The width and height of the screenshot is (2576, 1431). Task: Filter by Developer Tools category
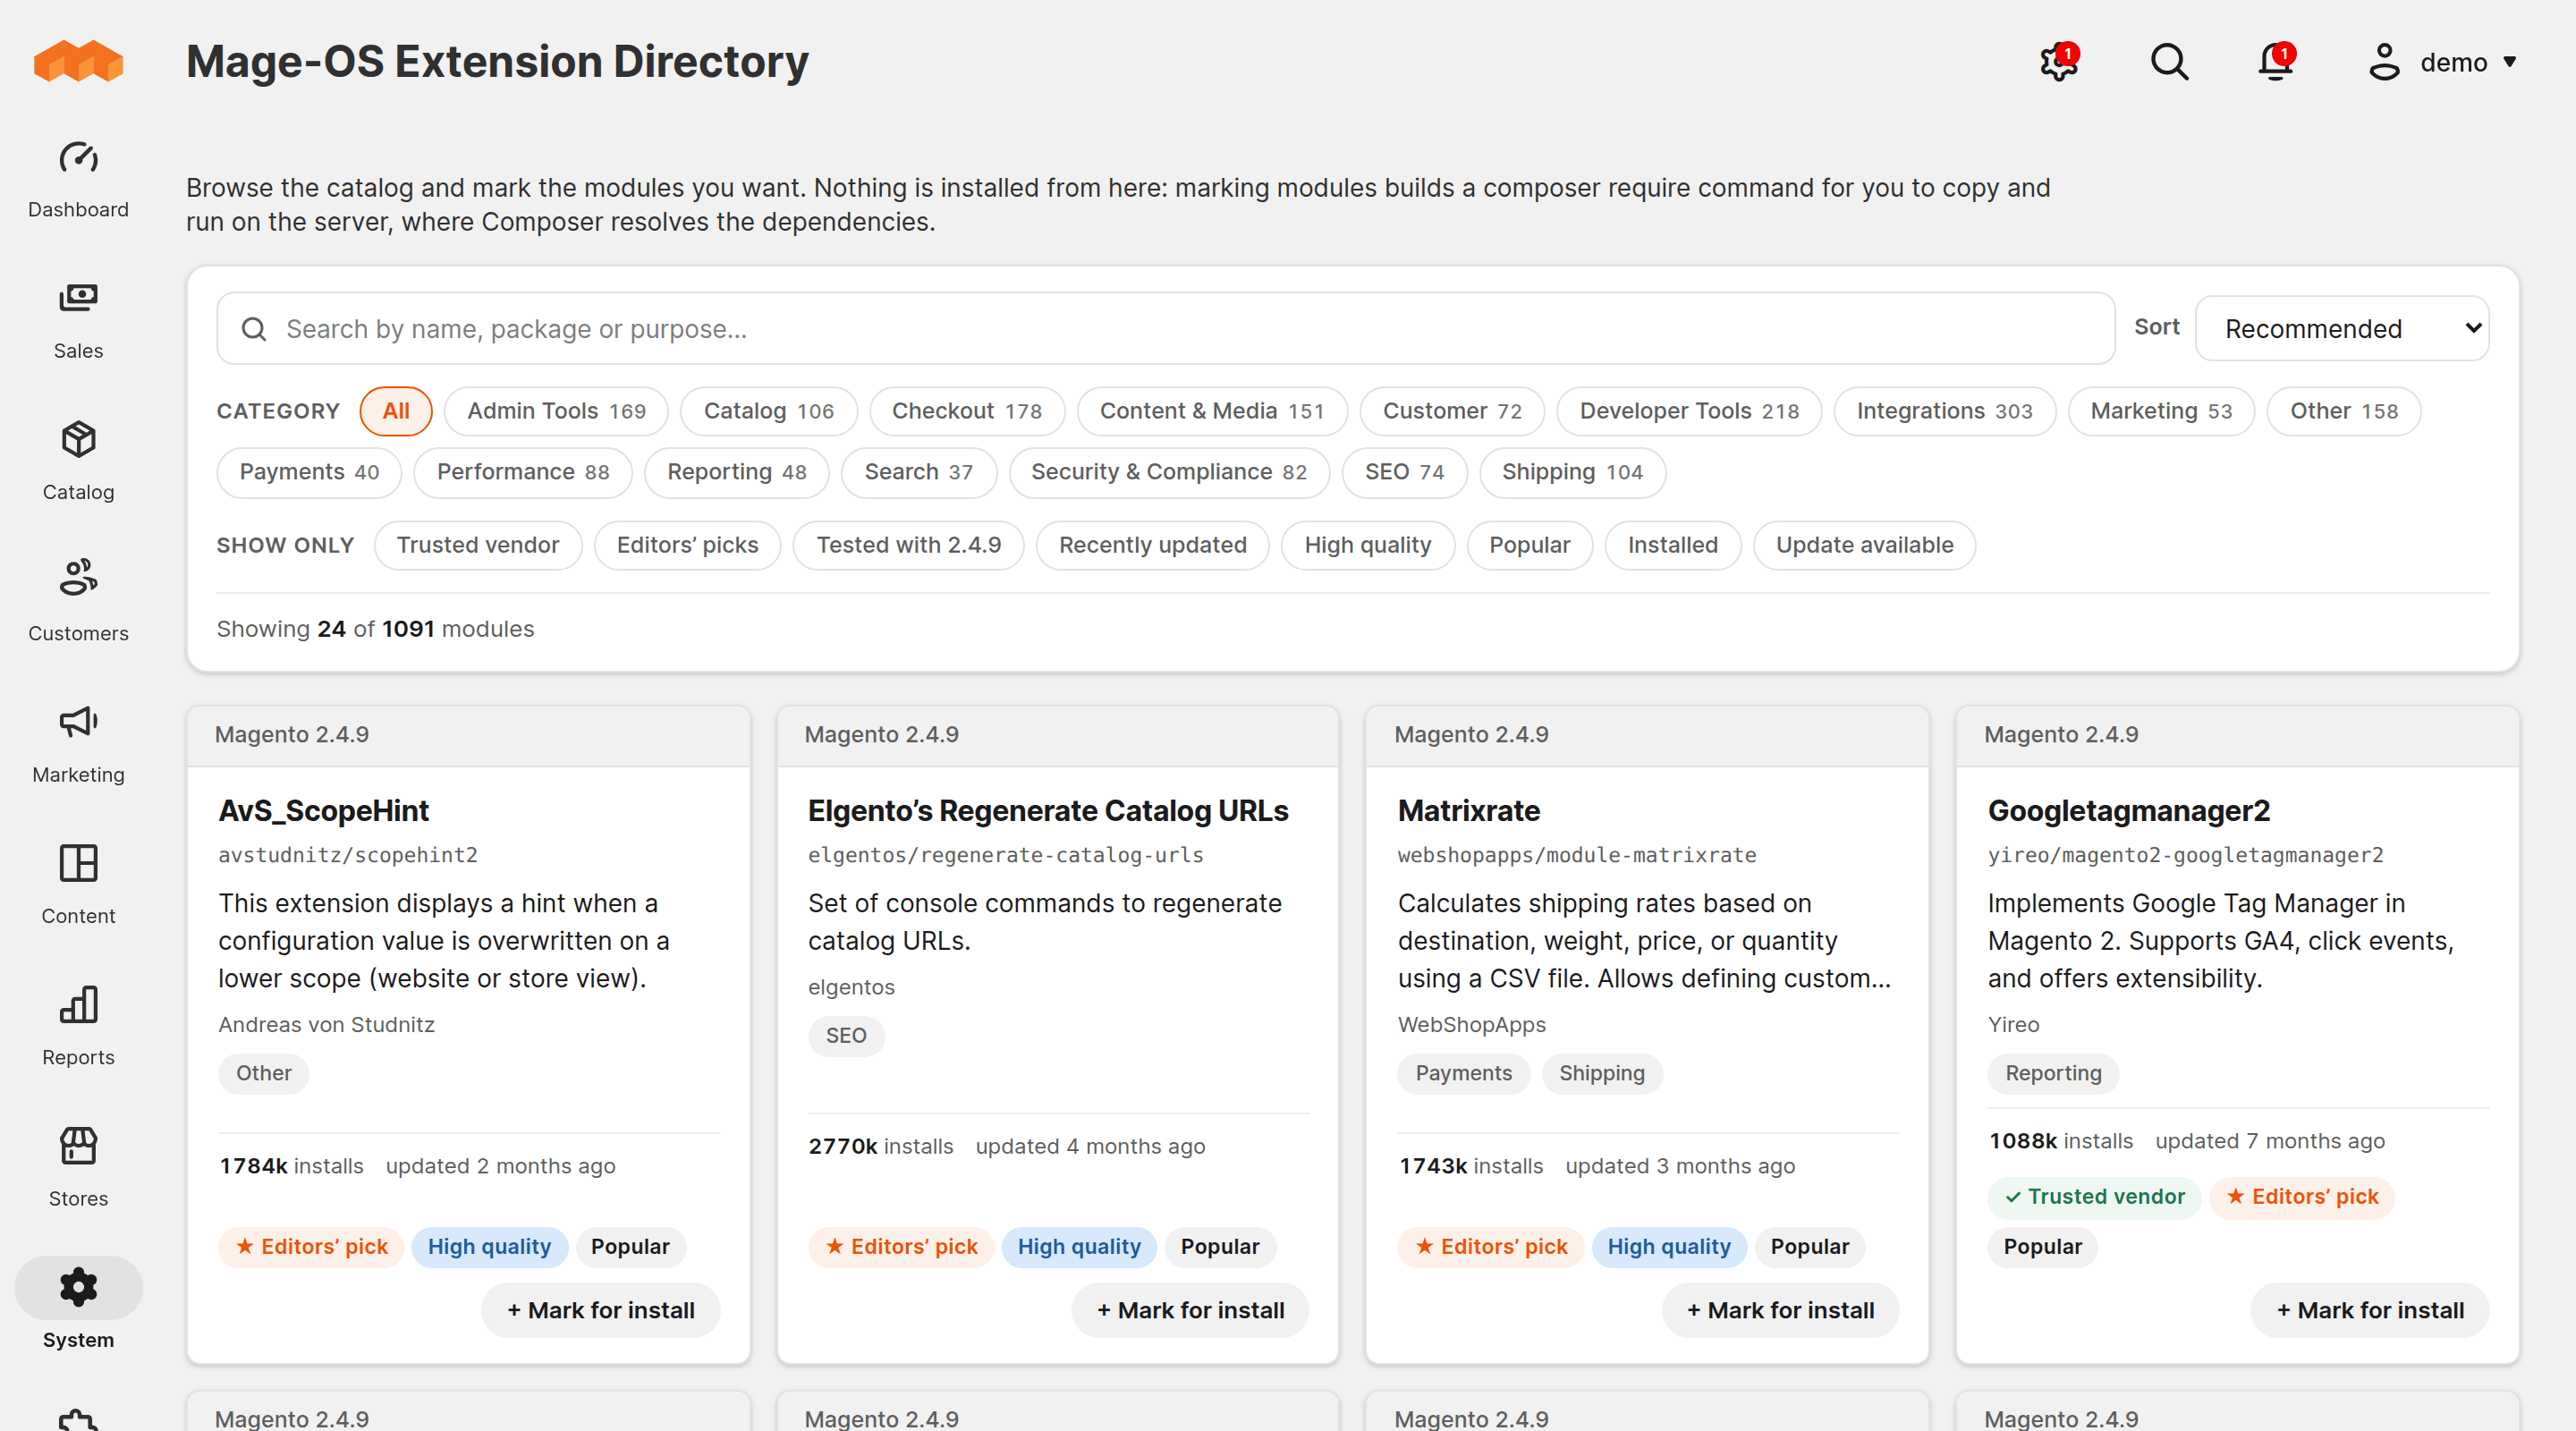coord(1689,411)
